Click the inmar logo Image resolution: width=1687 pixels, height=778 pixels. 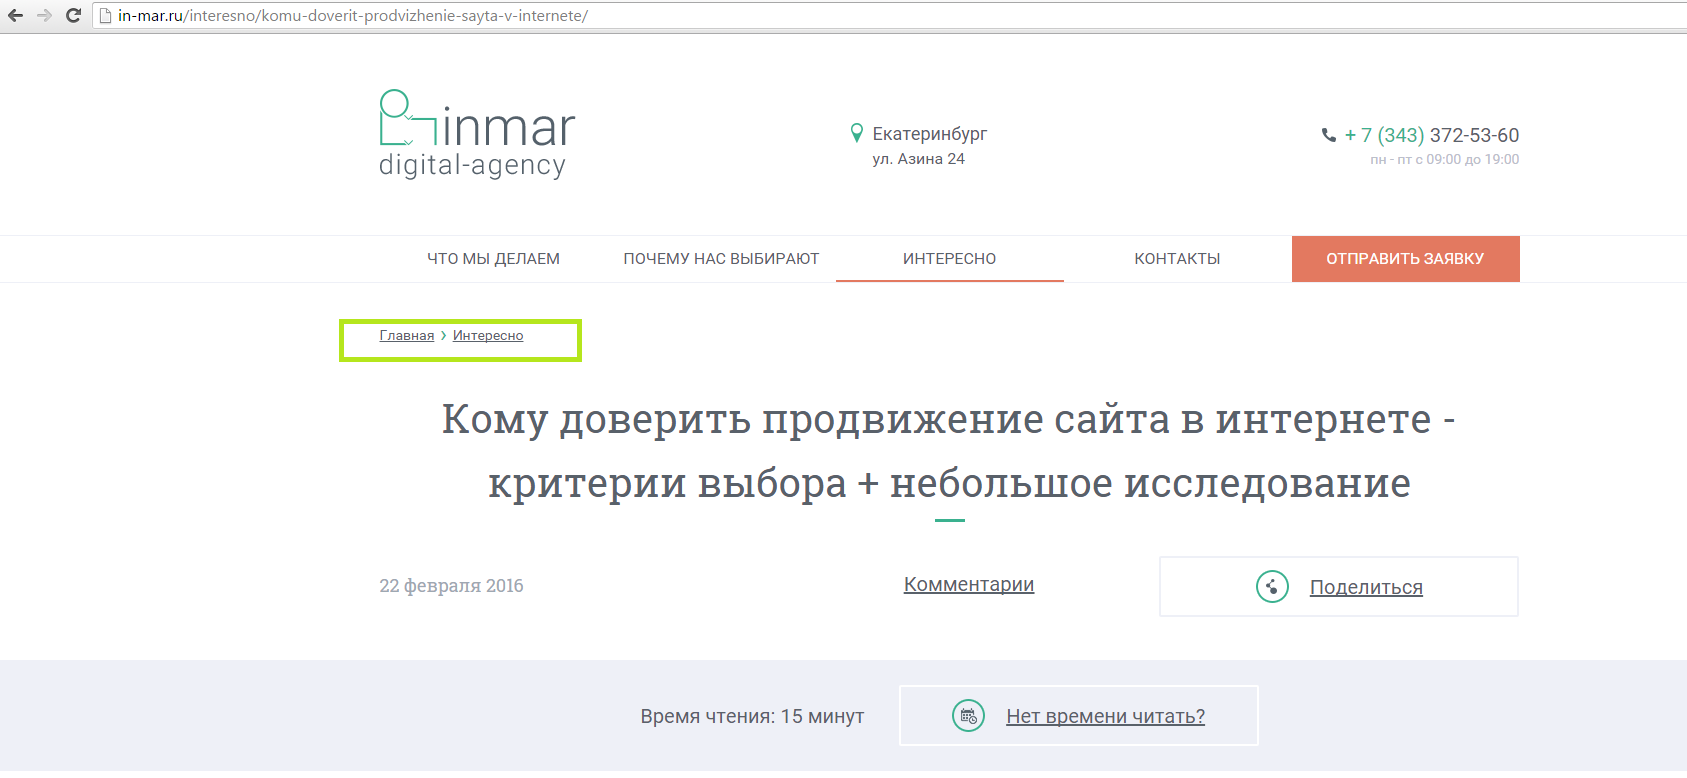click(477, 134)
